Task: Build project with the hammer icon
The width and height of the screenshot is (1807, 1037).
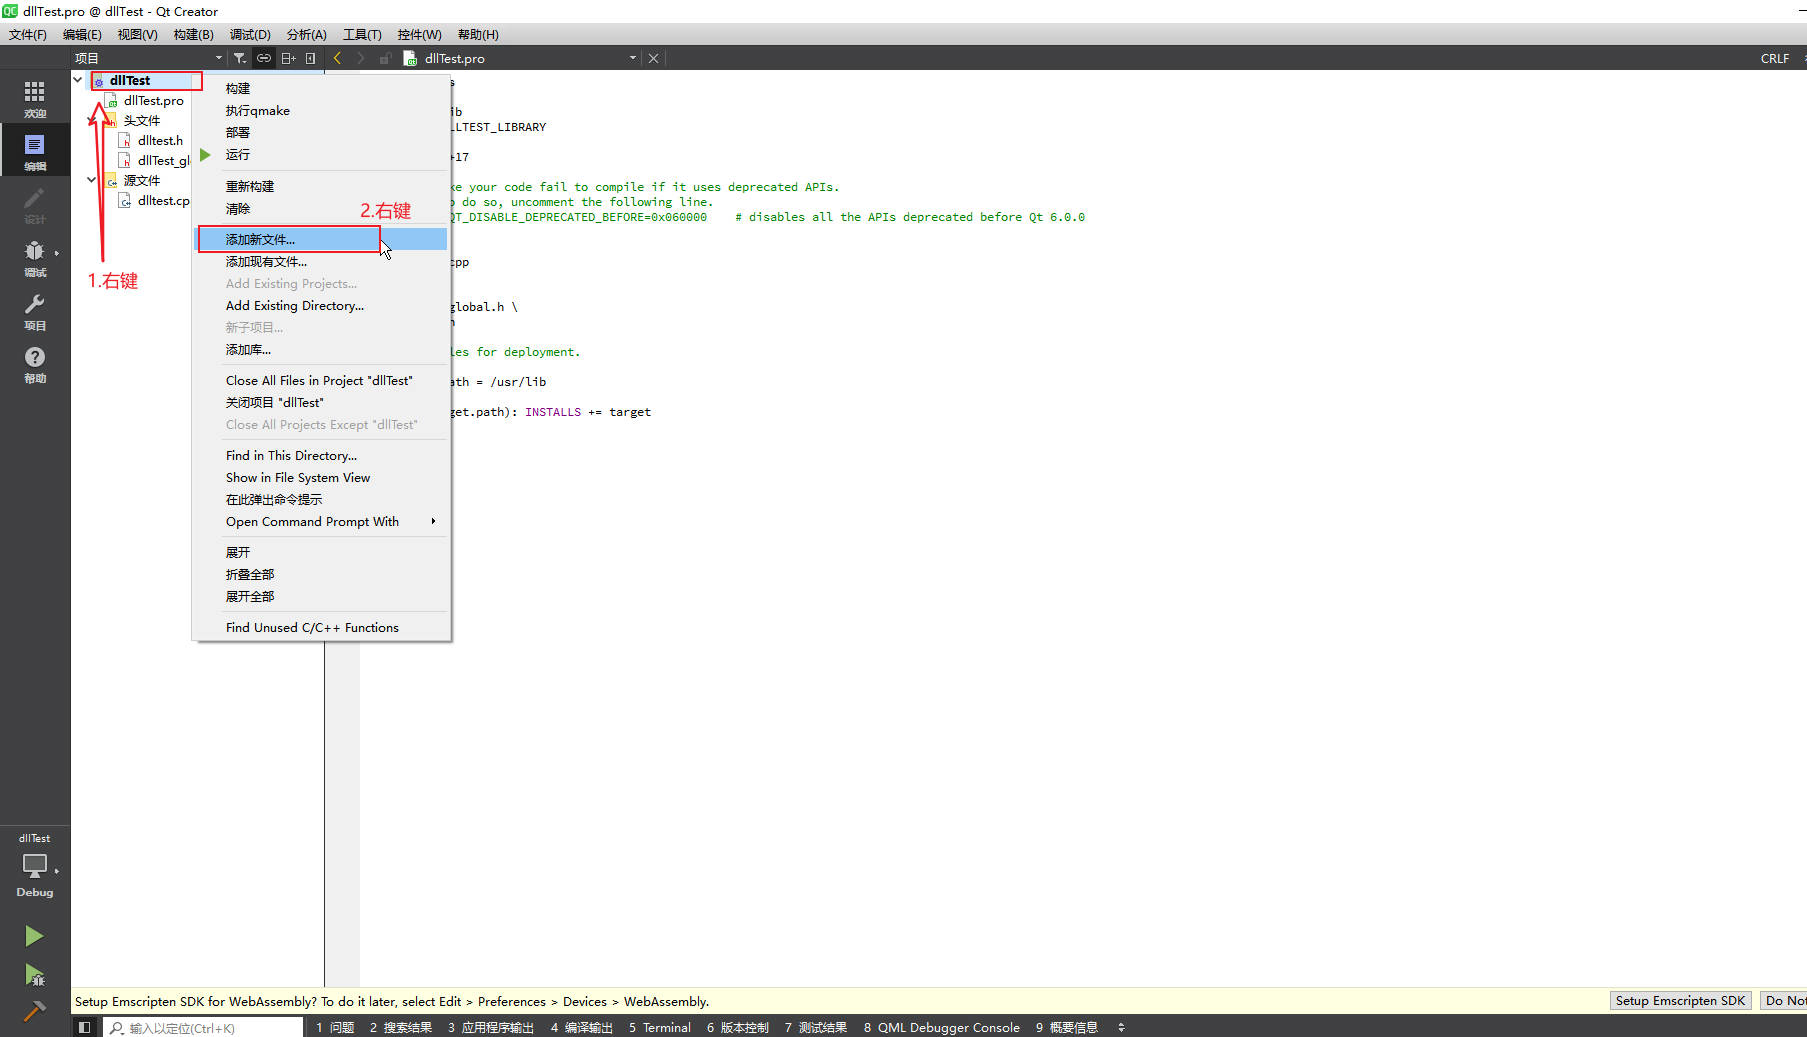Action: pyautogui.click(x=34, y=1011)
